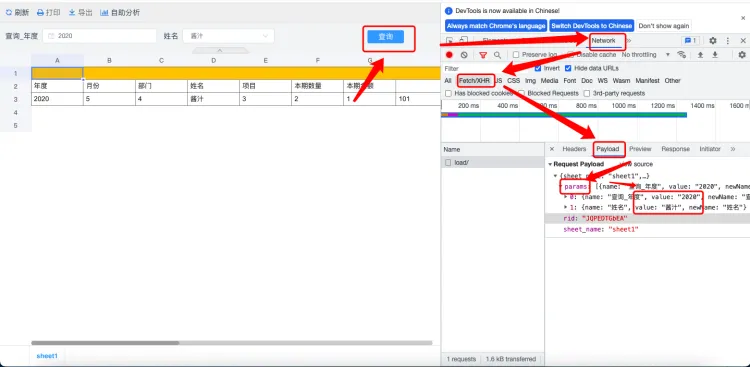Open the Headers tab
Image resolution: width=750 pixels, height=367 pixels.
tap(574, 149)
